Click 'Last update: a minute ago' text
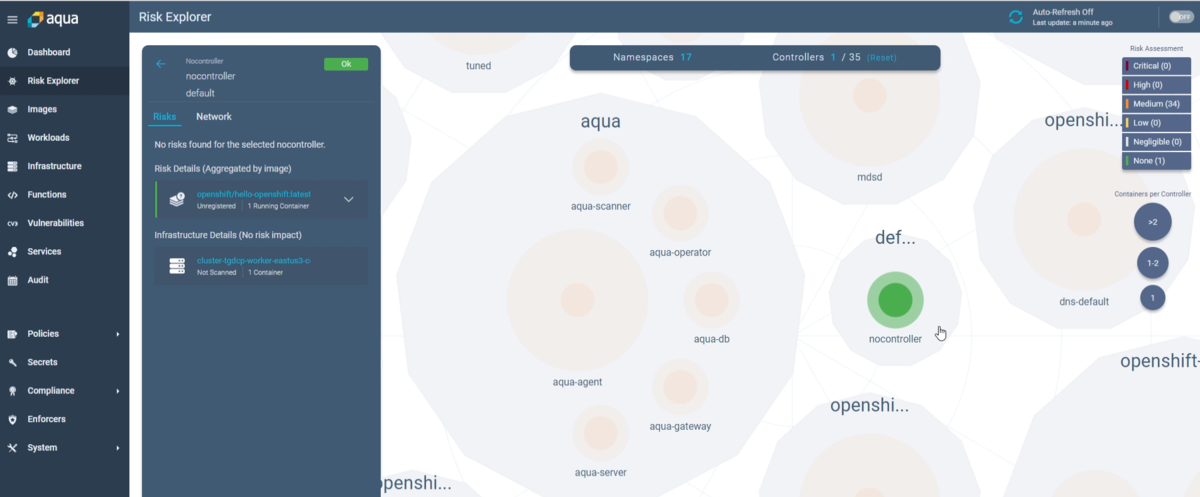Image resolution: width=1200 pixels, height=497 pixels. (x=1071, y=22)
